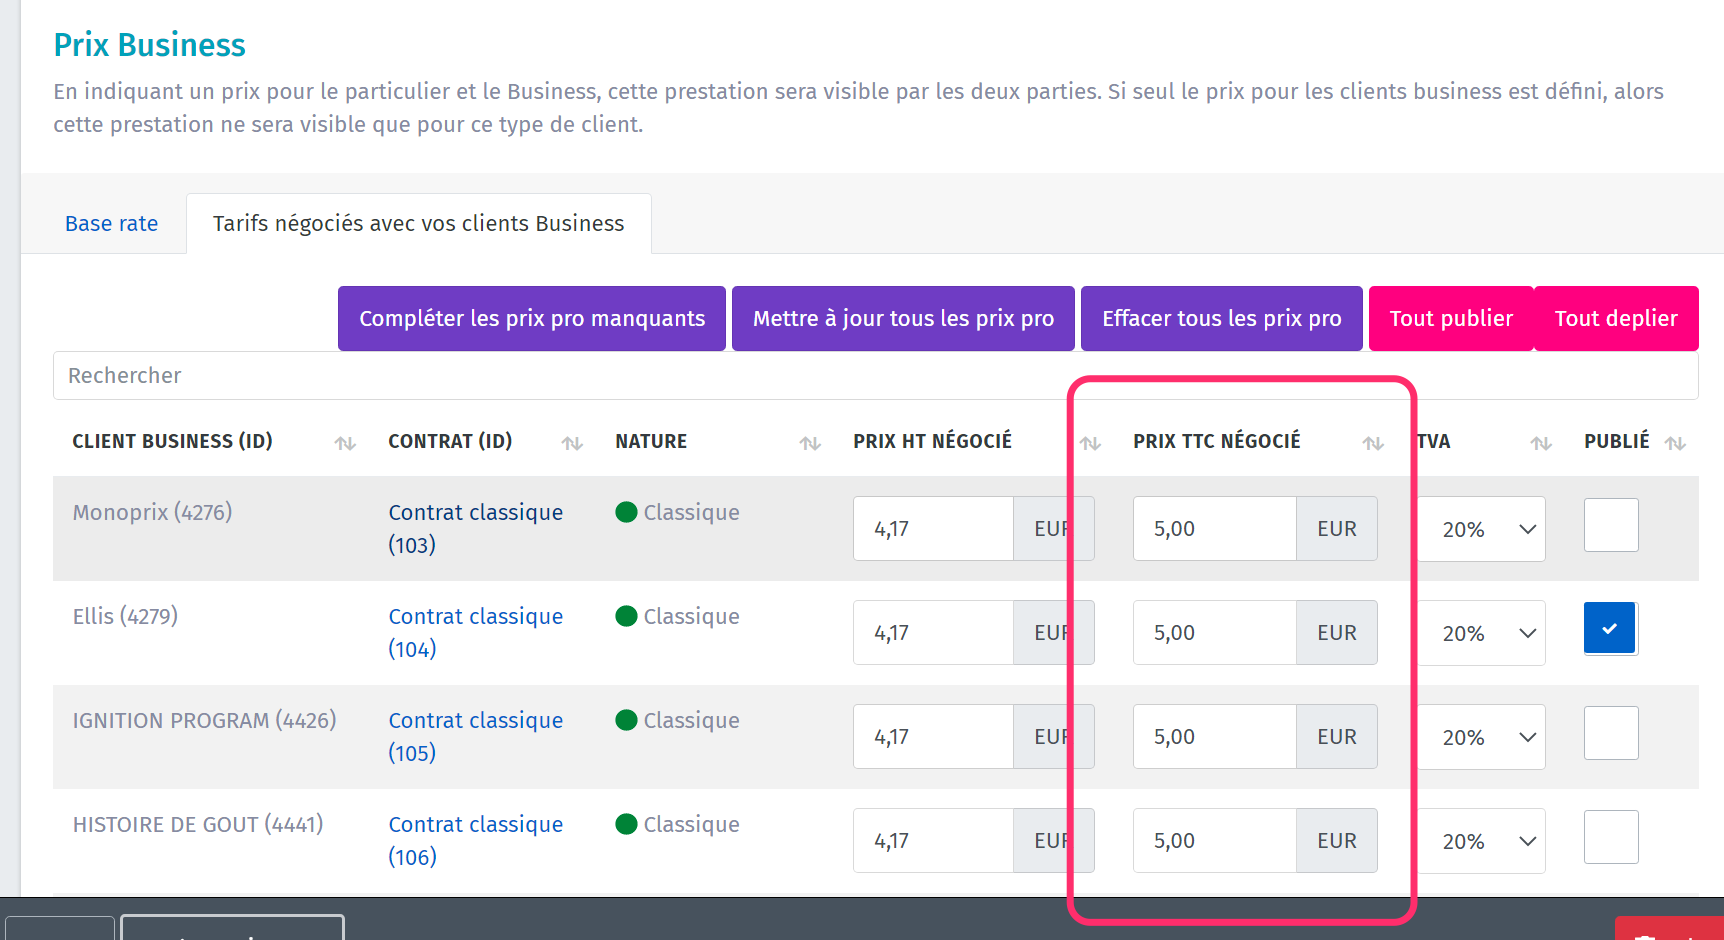Sort table by TVA column
Image resolution: width=1724 pixels, height=940 pixels.
tap(1541, 443)
